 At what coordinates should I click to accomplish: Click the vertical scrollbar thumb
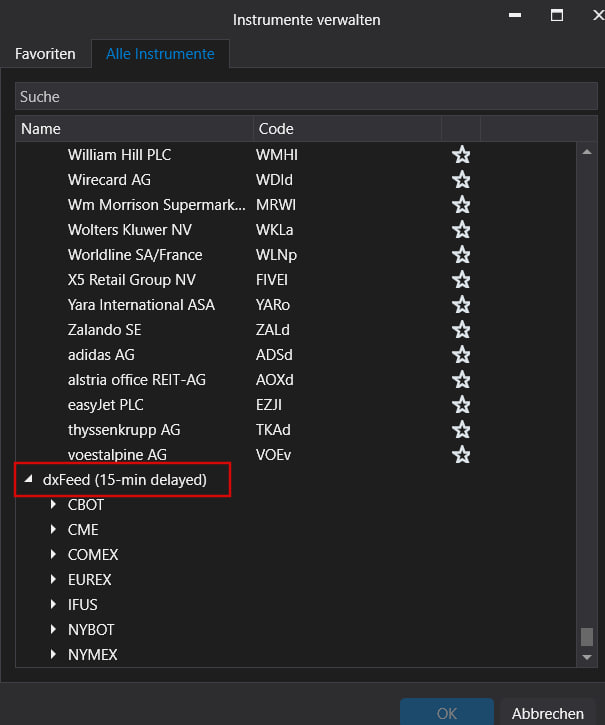(587, 636)
